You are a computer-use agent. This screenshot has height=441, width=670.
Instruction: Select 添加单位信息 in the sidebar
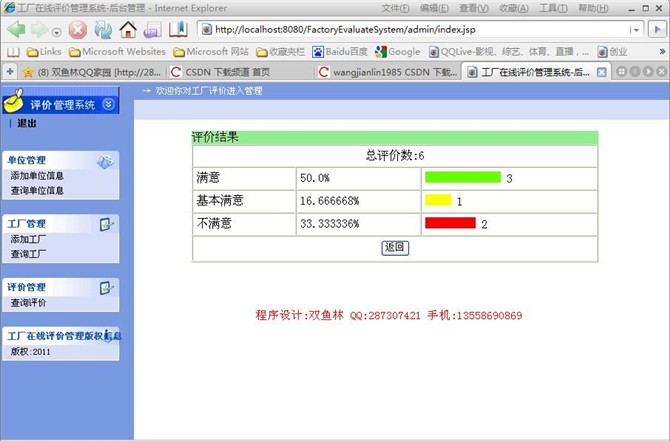37,176
